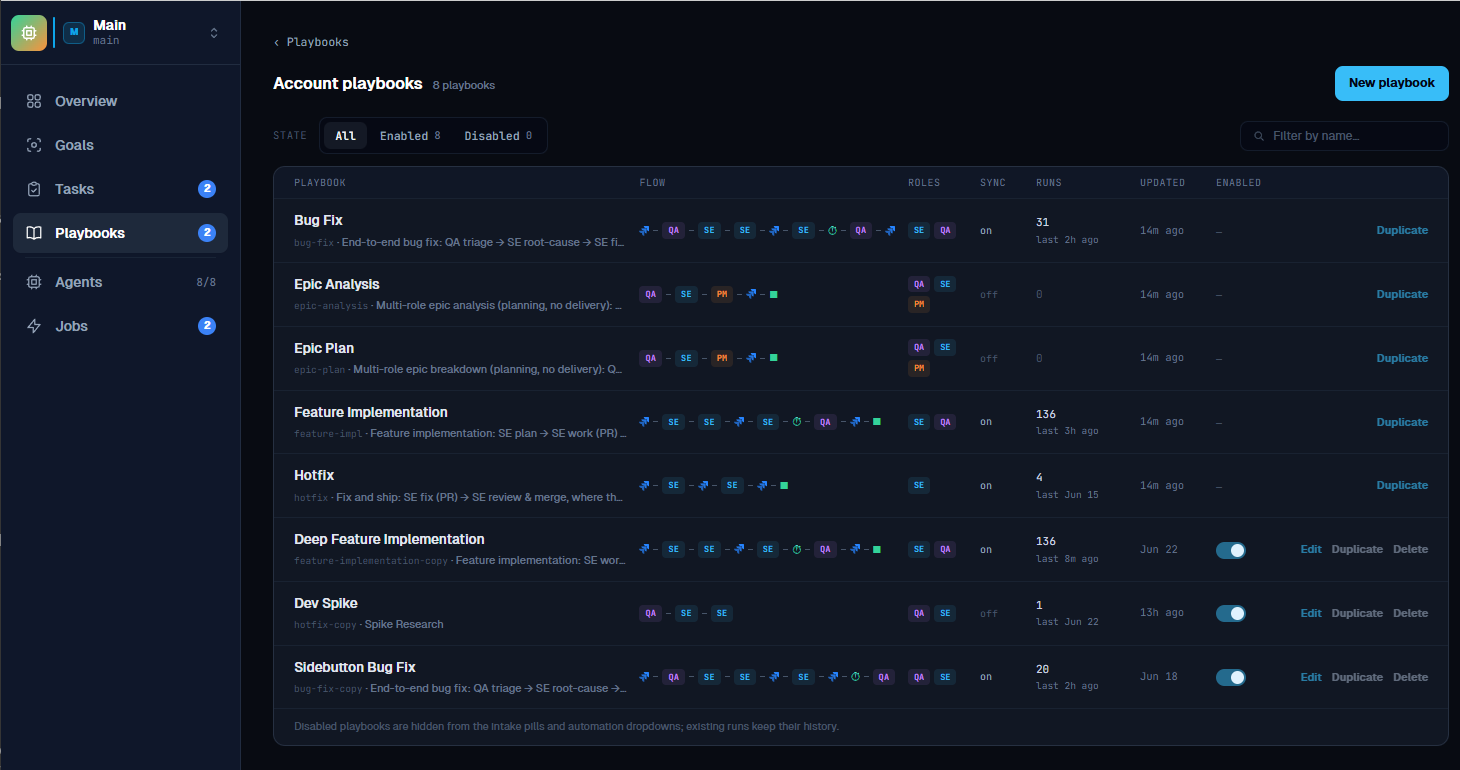Click the 8/8 Agents count
The height and width of the screenshot is (770, 1460).
coord(206,282)
